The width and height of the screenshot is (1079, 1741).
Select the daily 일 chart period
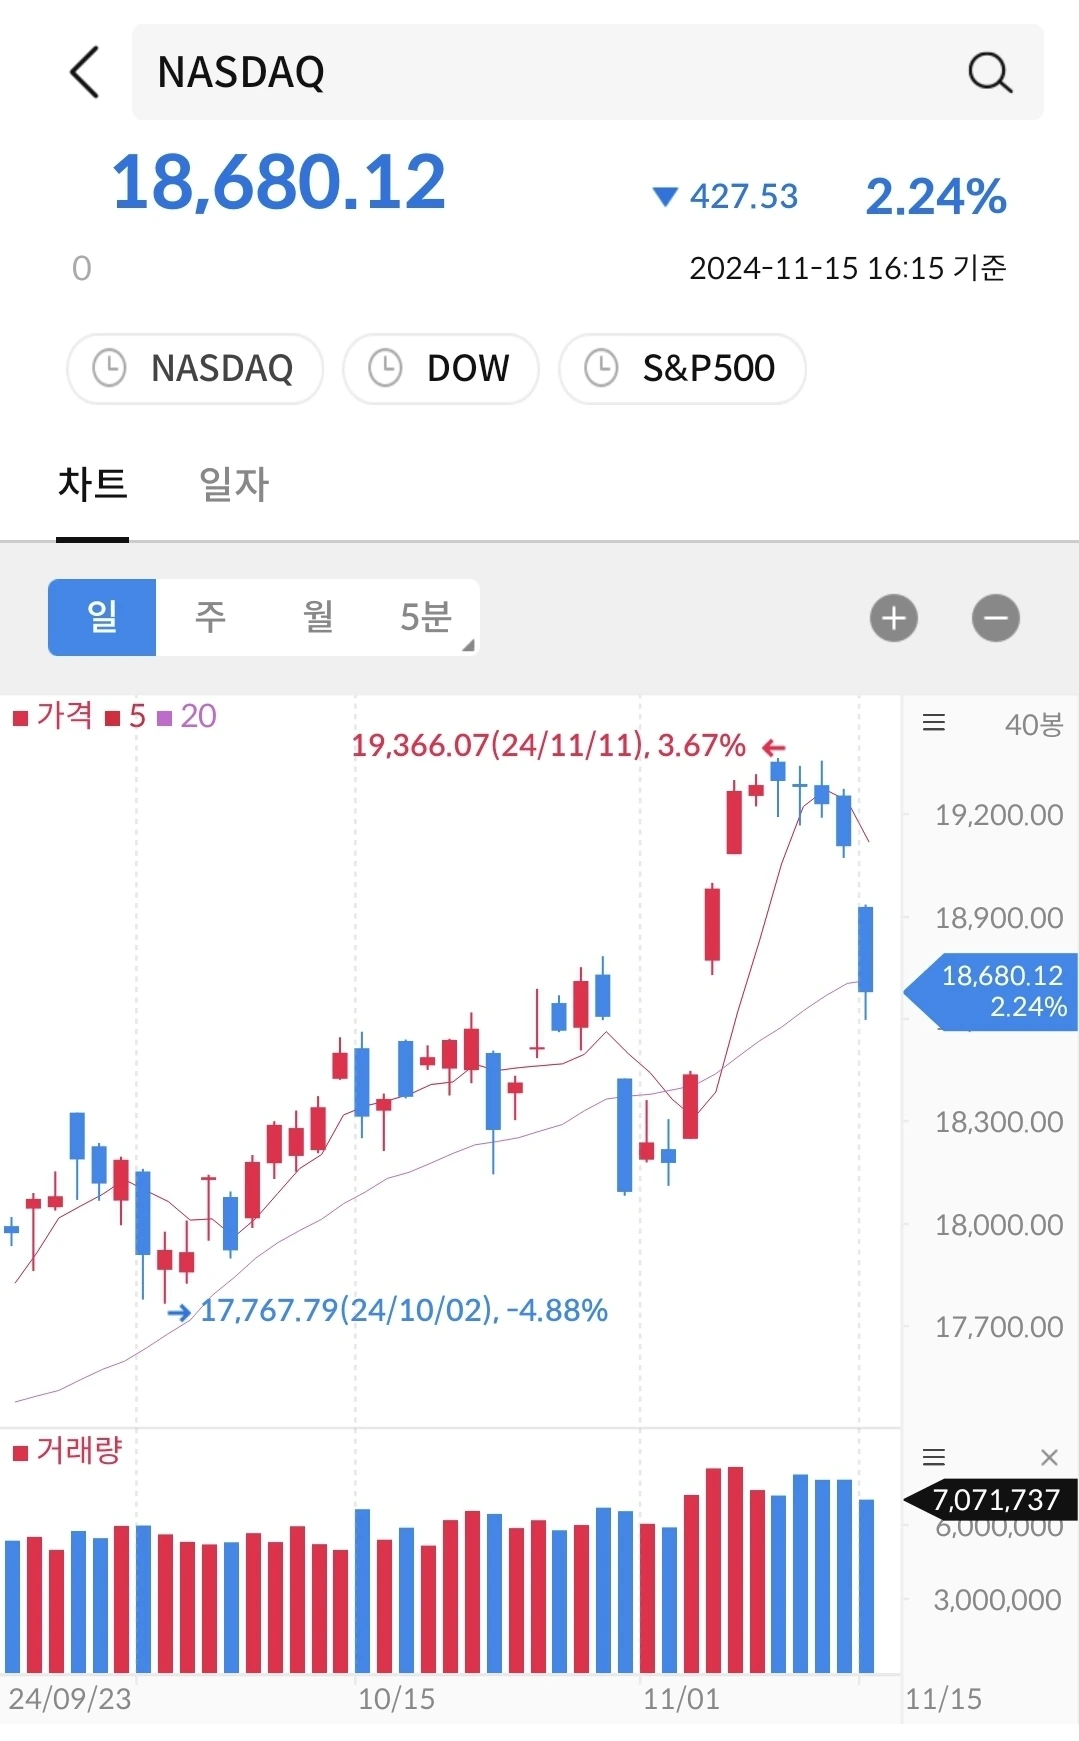coord(102,617)
